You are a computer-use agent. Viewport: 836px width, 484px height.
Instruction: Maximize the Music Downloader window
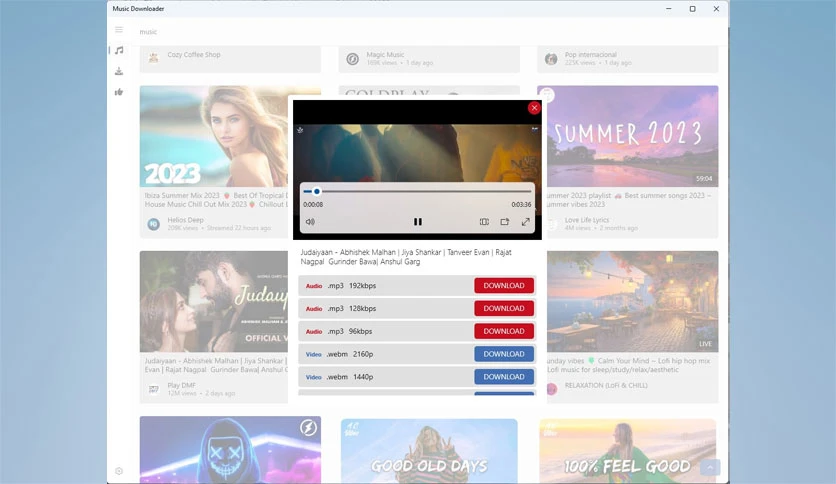tap(693, 9)
